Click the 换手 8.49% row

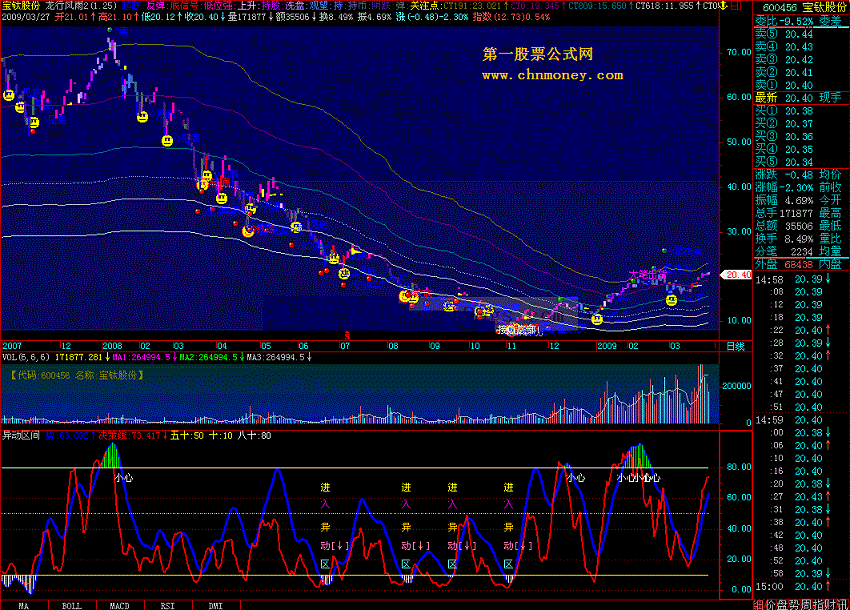[801, 239]
